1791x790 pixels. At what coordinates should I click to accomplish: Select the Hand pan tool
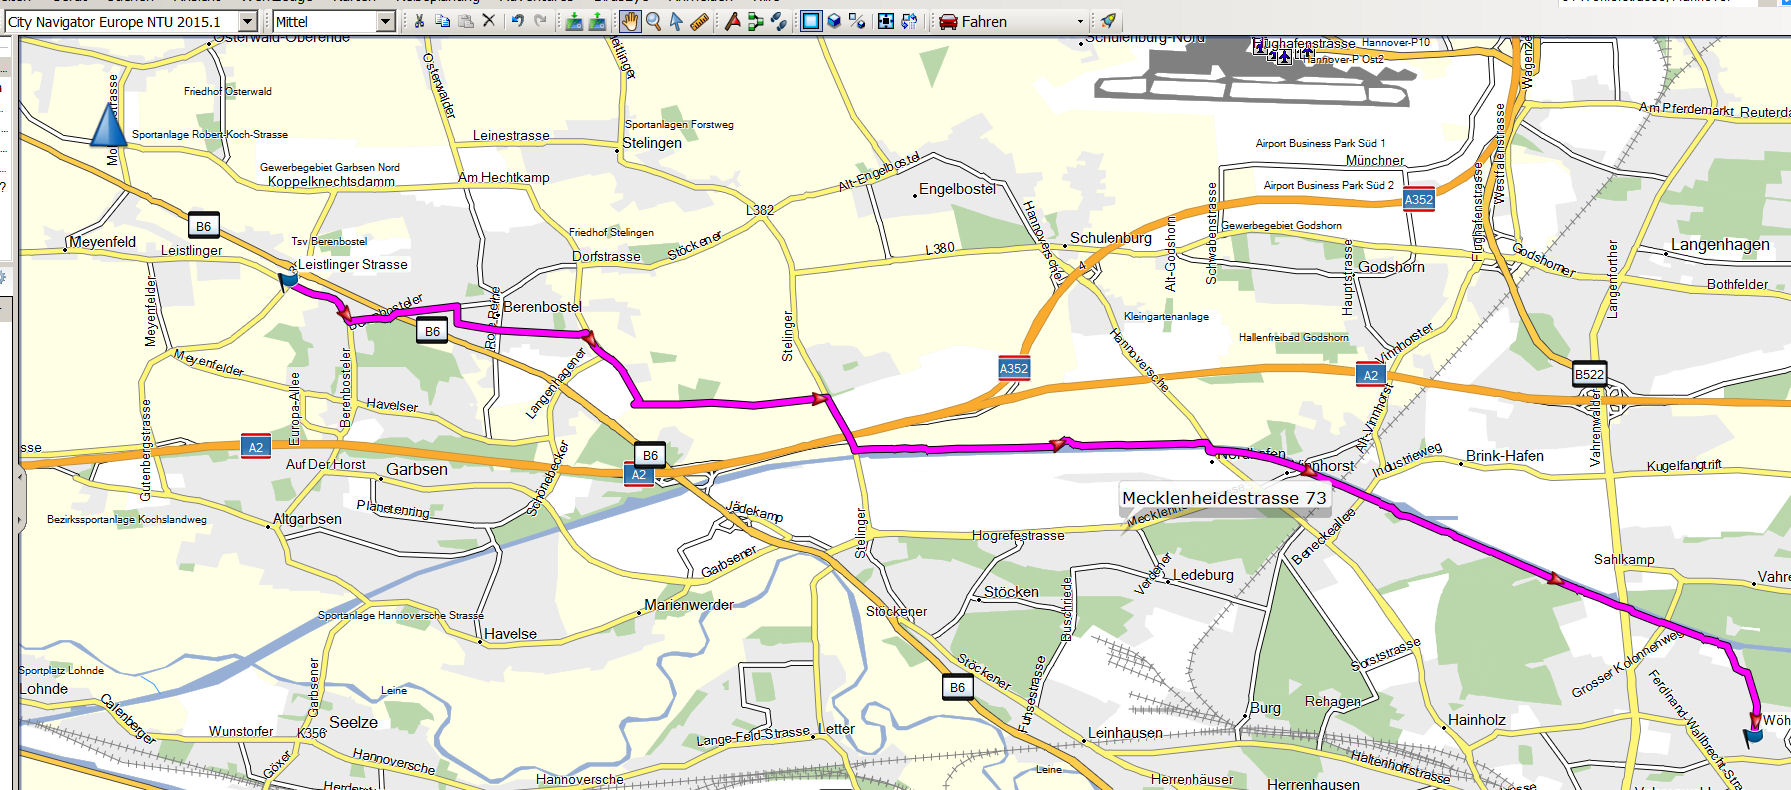(630, 21)
